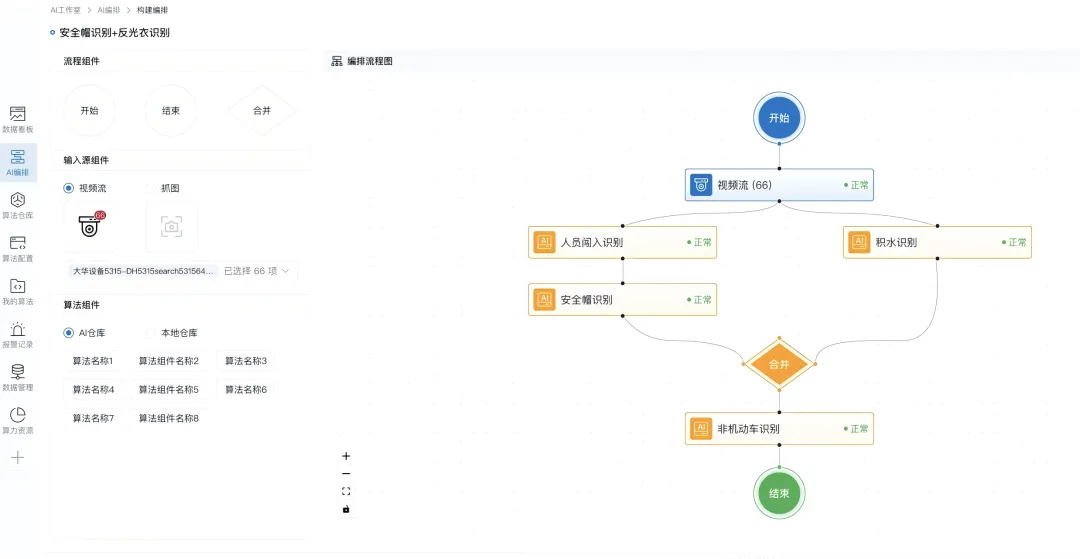1080x559 pixels.
Task: Select the 积水识别 node
Action: pos(937,242)
